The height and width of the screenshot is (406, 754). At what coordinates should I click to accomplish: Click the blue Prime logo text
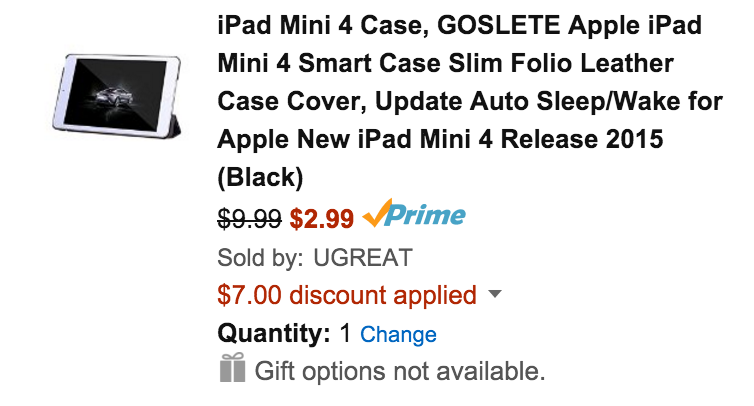coord(425,215)
